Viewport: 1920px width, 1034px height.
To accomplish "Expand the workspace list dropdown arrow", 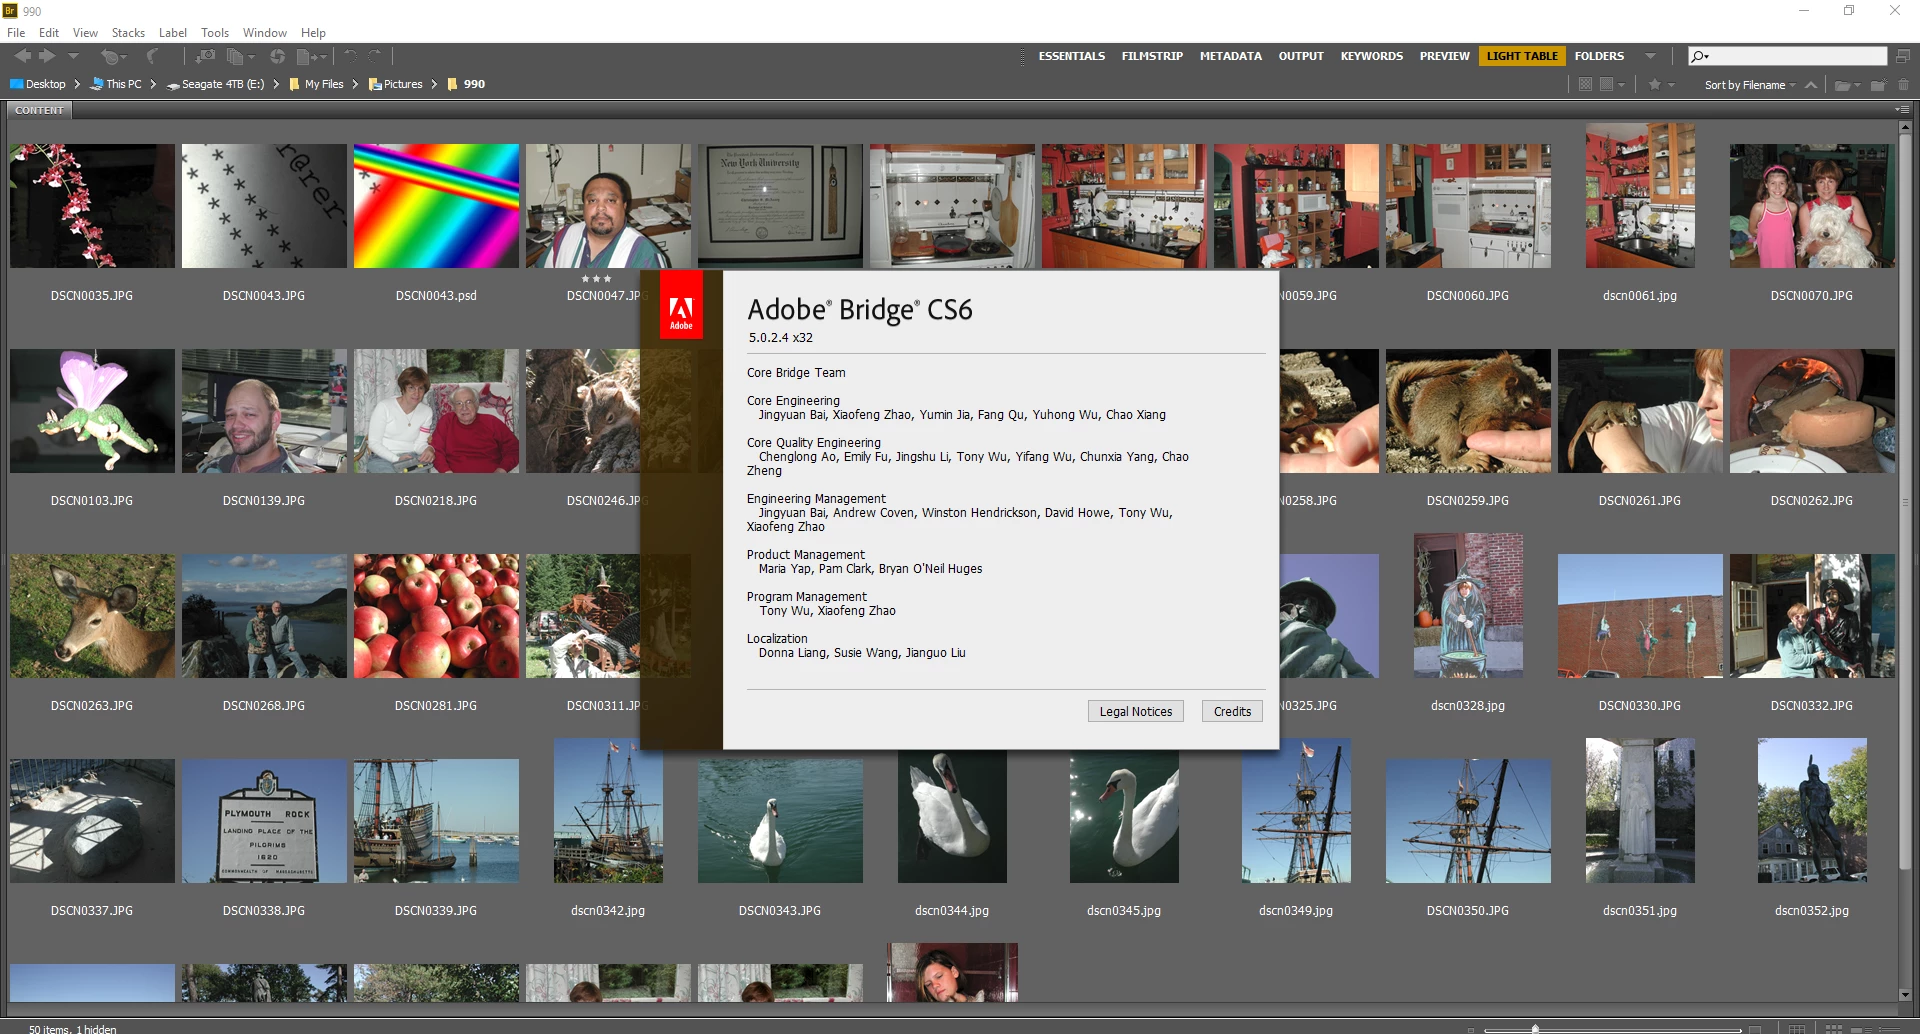I will pyautogui.click(x=1650, y=56).
